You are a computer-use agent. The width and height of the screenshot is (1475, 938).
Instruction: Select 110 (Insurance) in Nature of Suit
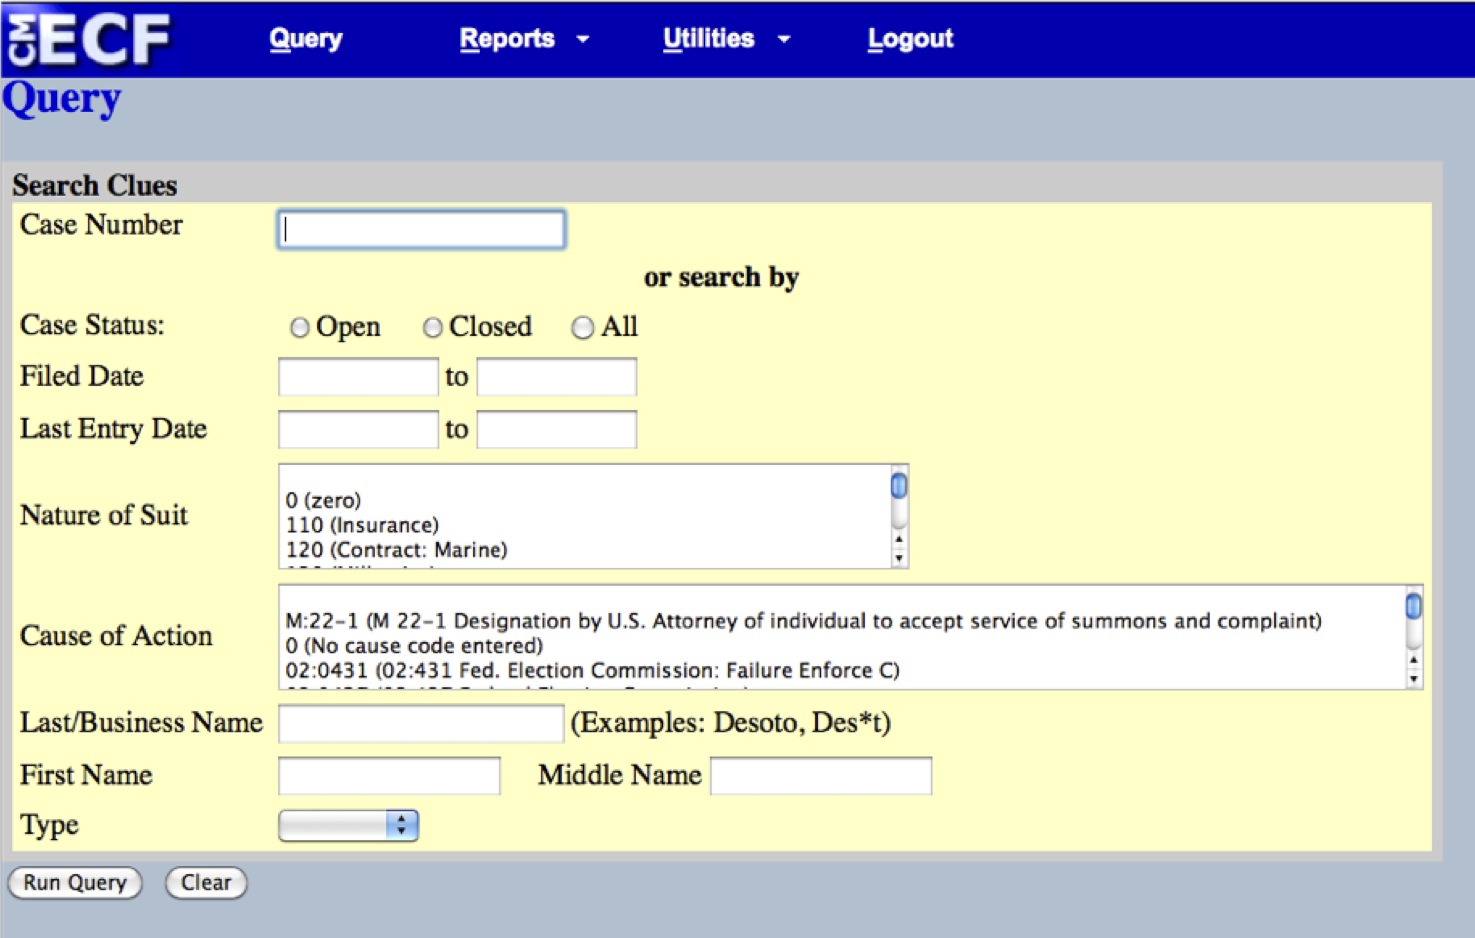click(x=362, y=525)
